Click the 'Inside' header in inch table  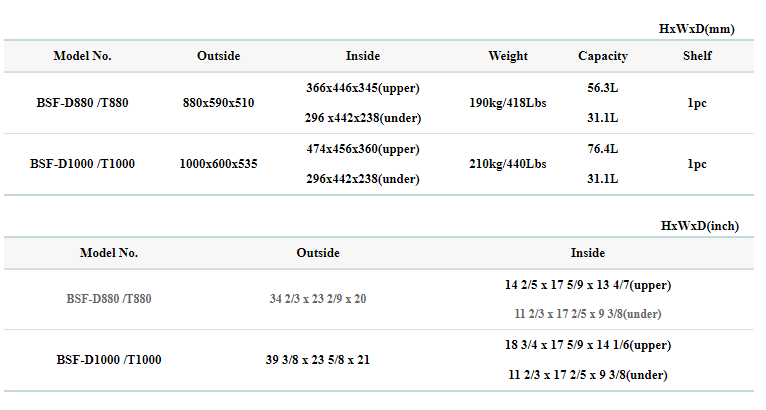(x=587, y=253)
